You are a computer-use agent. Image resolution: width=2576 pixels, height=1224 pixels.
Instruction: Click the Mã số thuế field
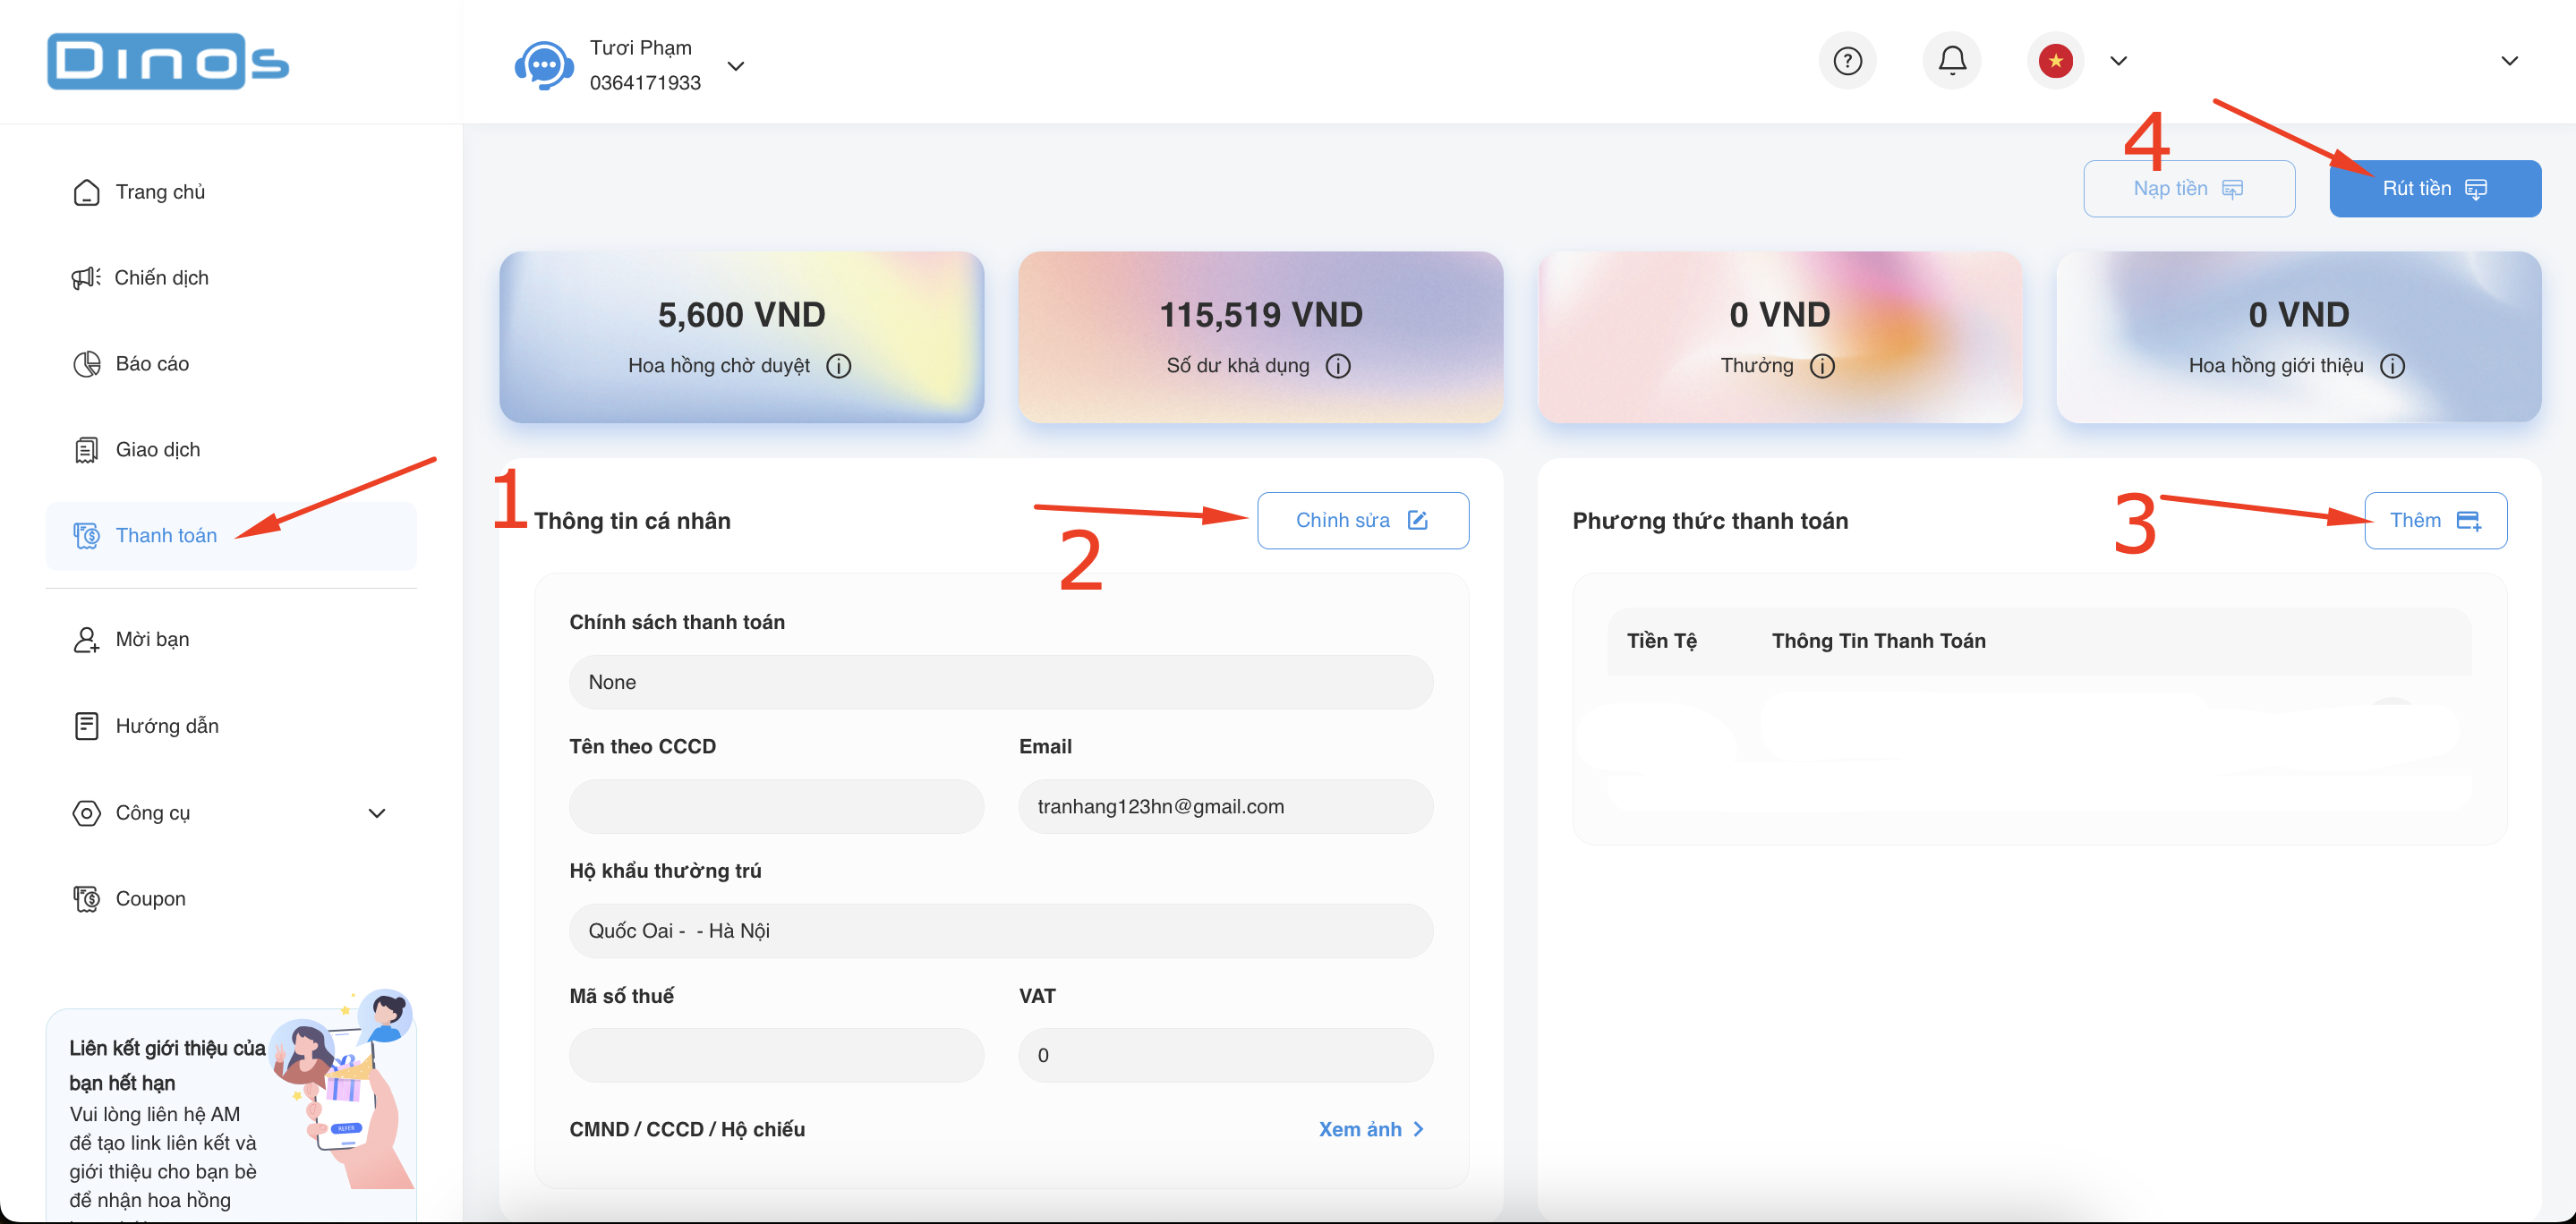(776, 1055)
